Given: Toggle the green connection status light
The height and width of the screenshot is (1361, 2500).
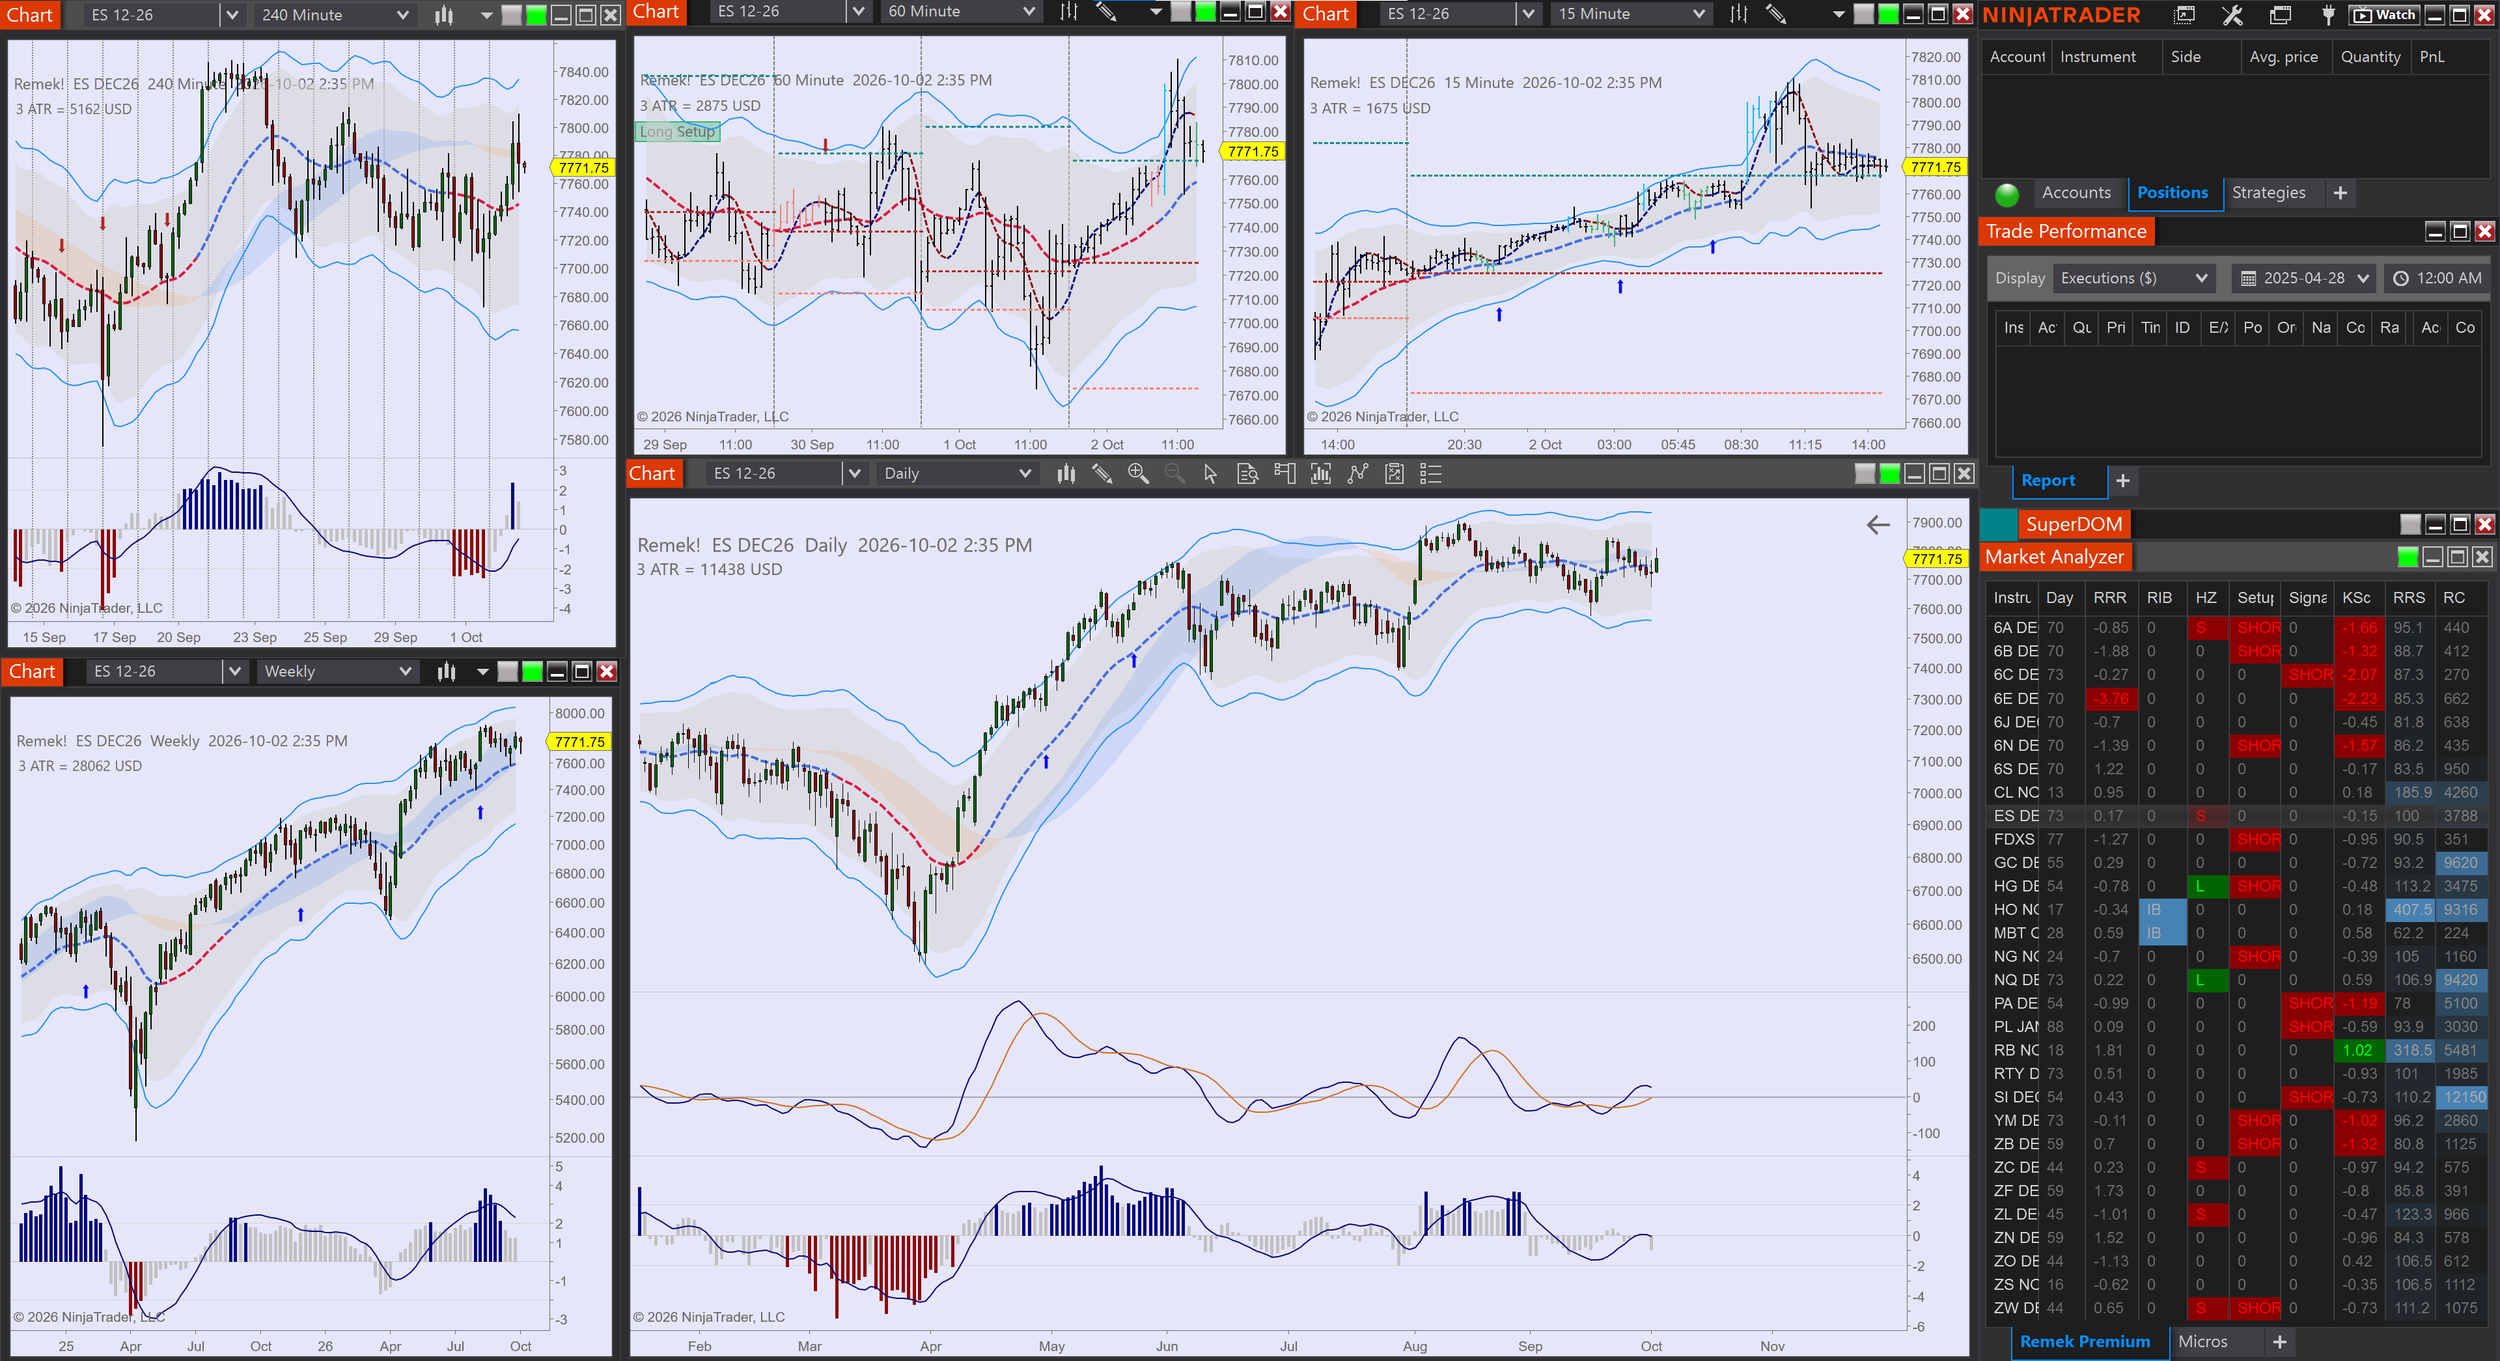Looking at the screenshot, I should 2007,194.
